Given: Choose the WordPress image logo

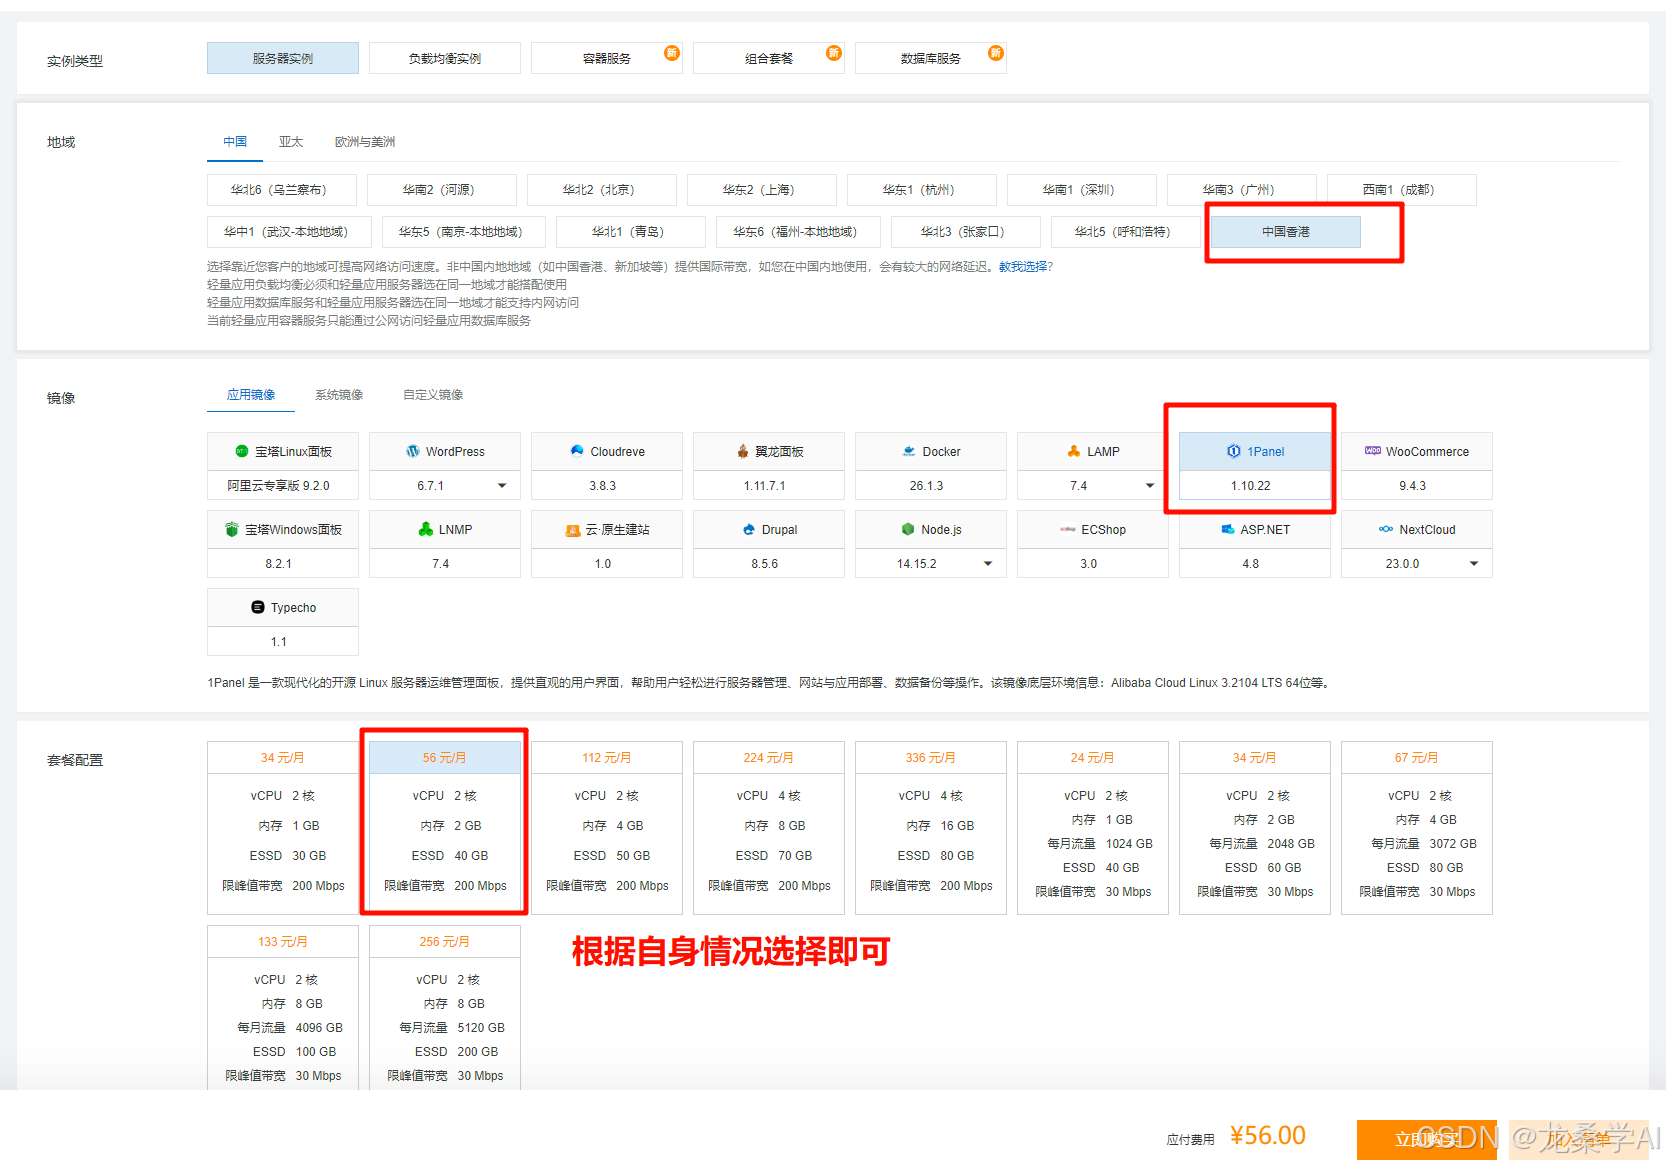Looking at the screenshot, I should pos(412,451).
